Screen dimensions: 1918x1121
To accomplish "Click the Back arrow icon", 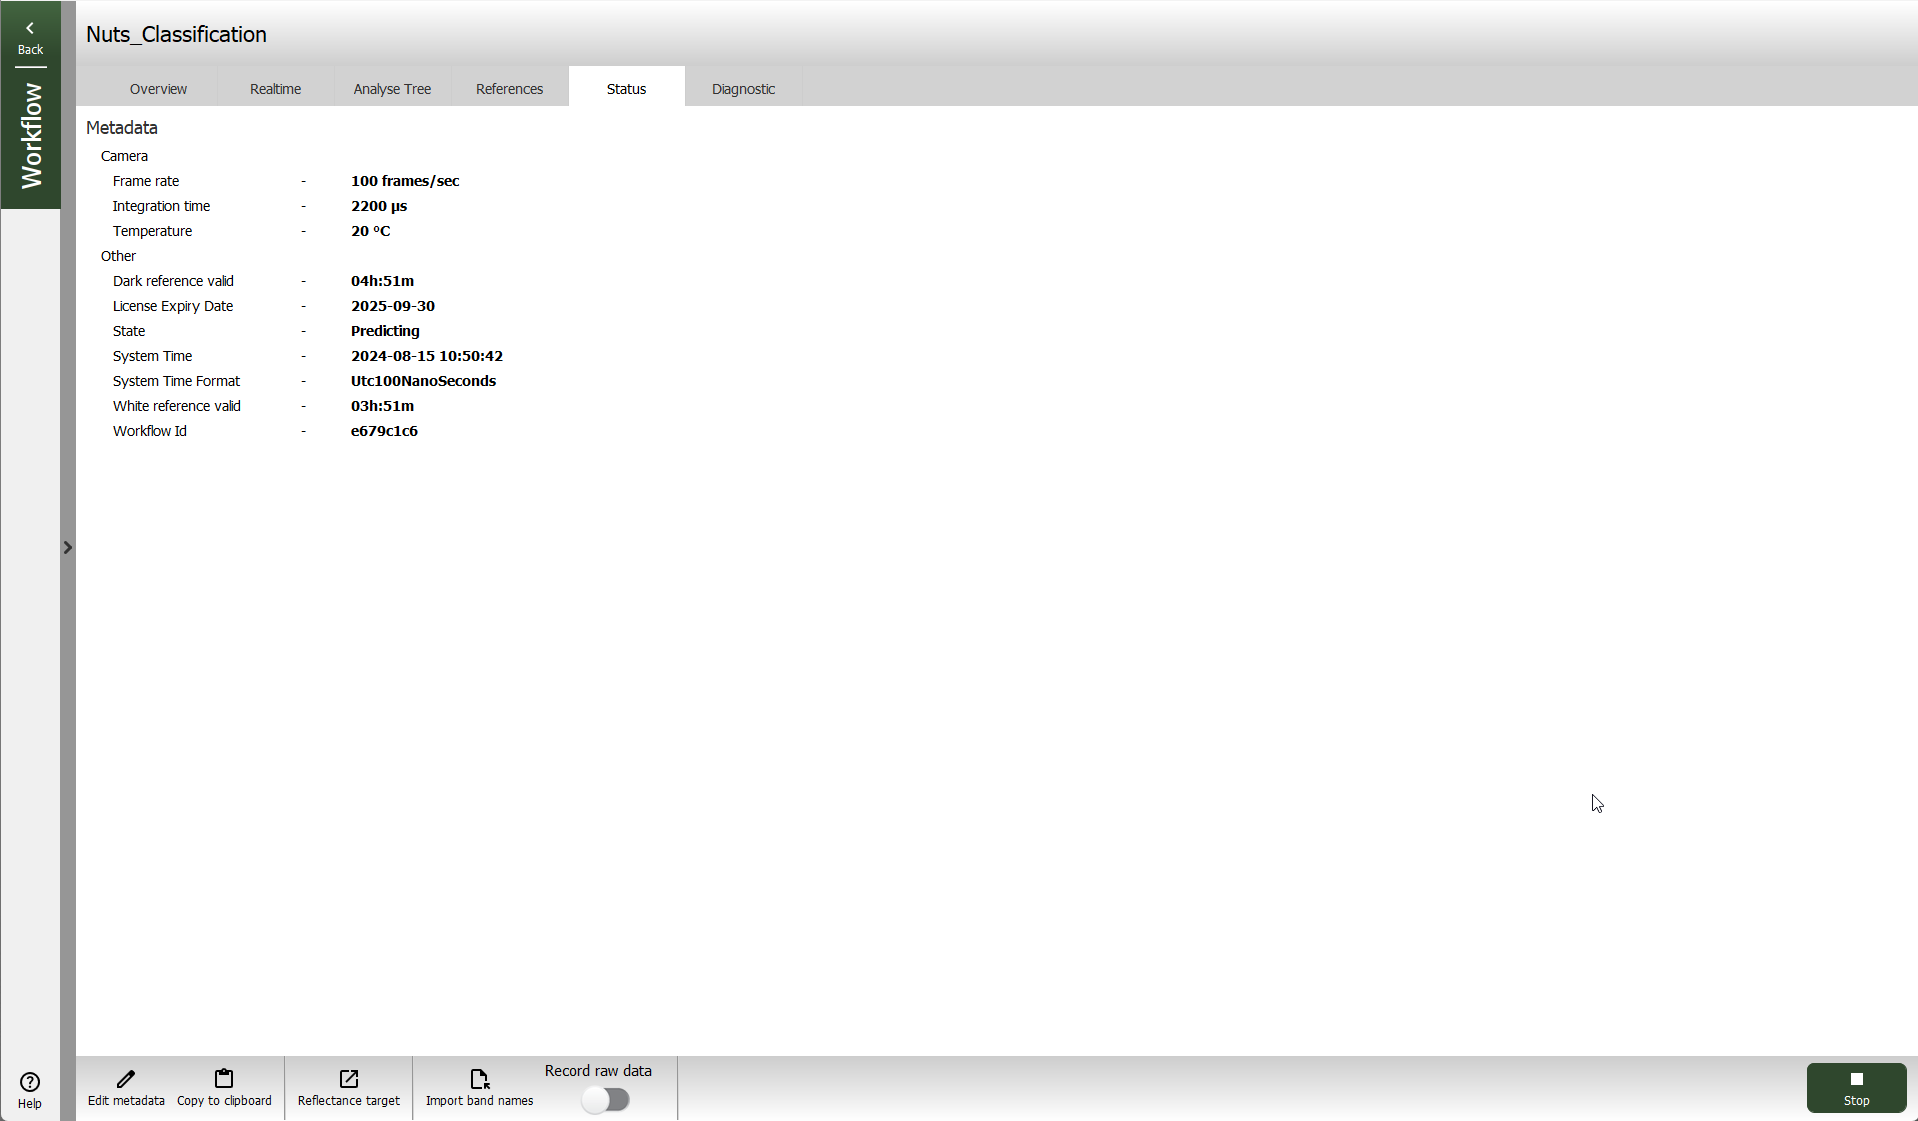I will point(30,29).
